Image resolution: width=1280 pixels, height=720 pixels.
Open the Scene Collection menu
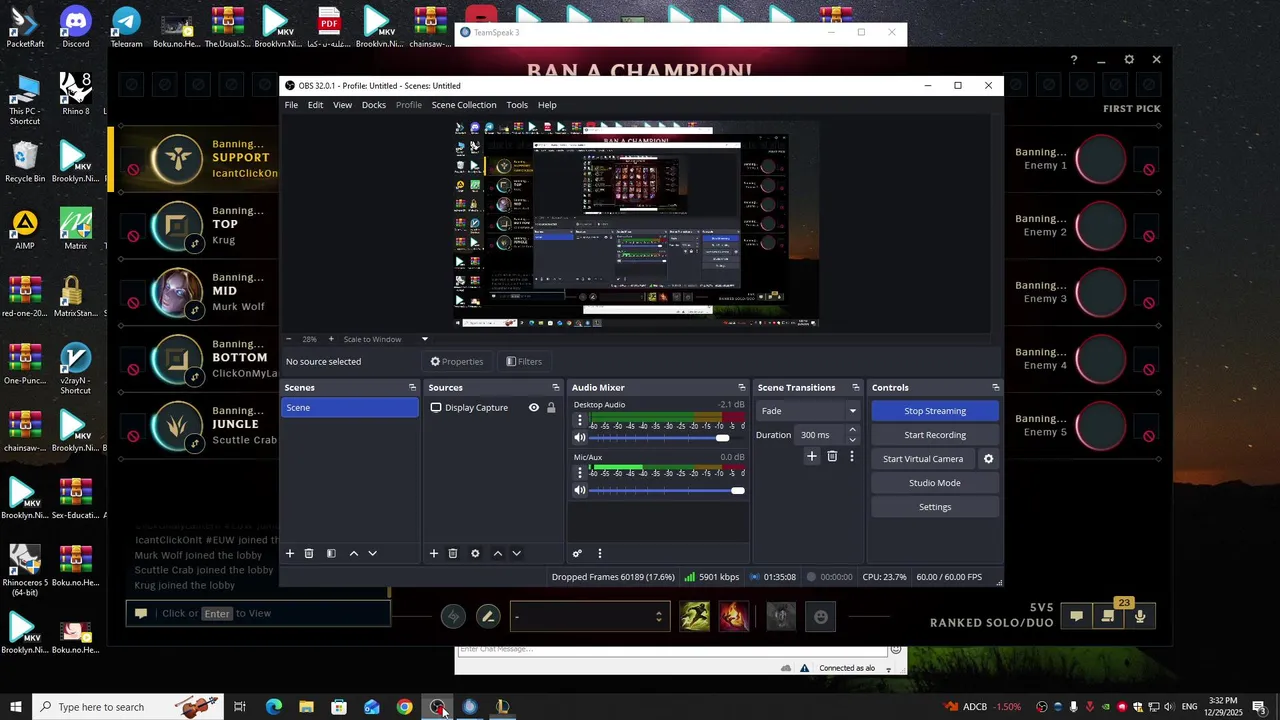click(464, 105)
